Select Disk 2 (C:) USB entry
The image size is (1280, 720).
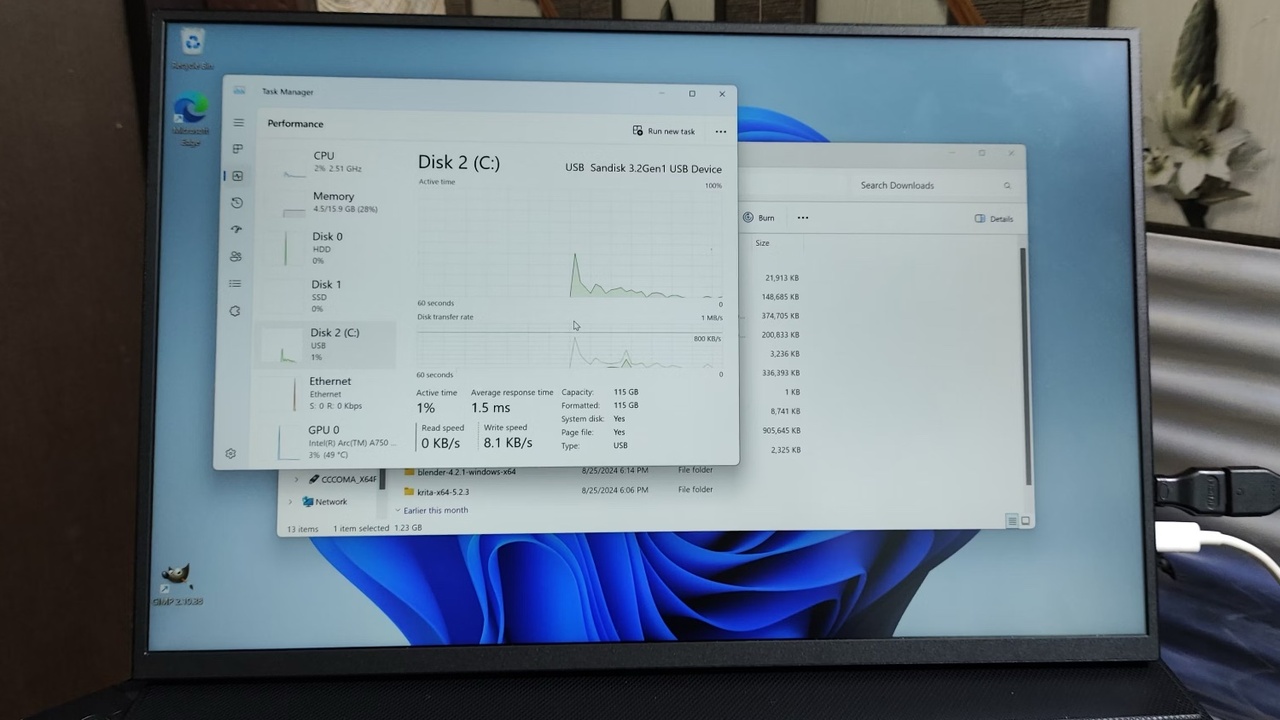(x=326, y=345)
